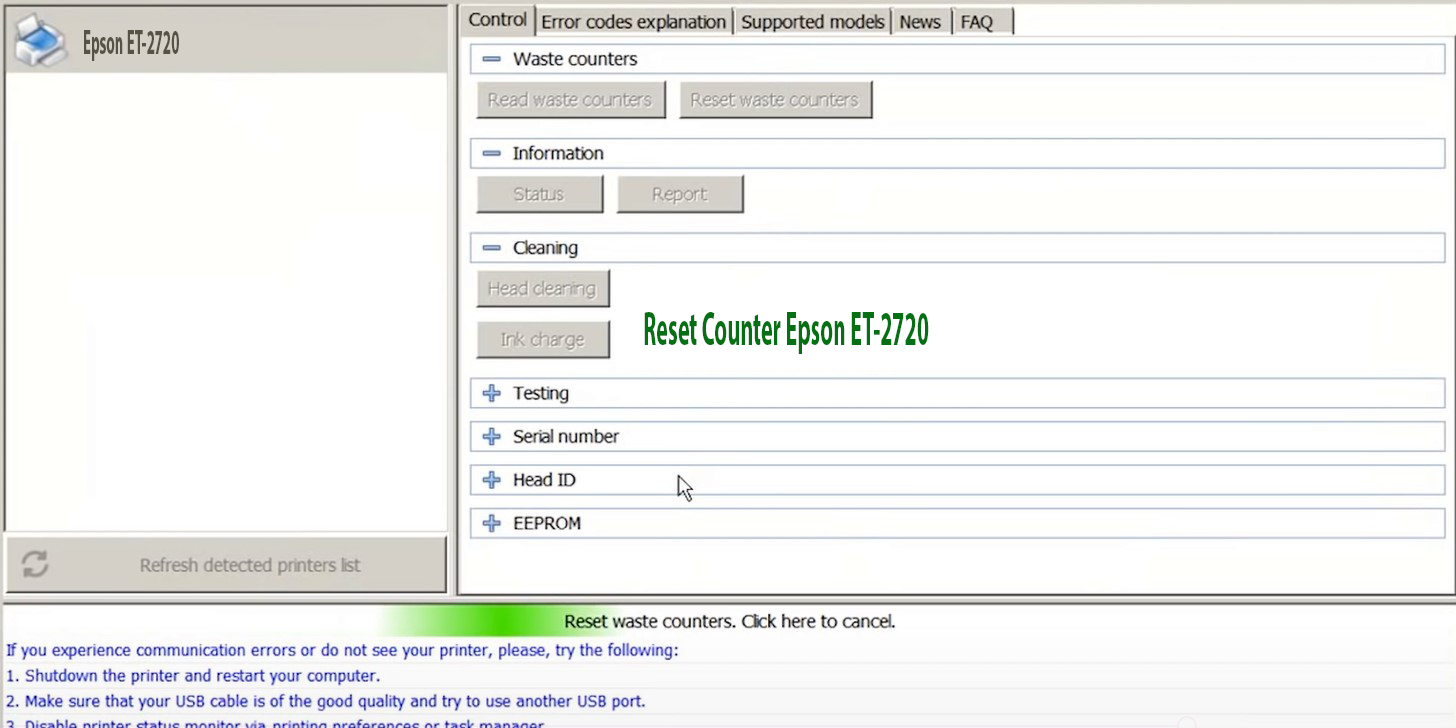Click the empty detected printers list panel
The height and width of the screenshot is (728, 1456).
pyautogui.click(x=226, y=300)
